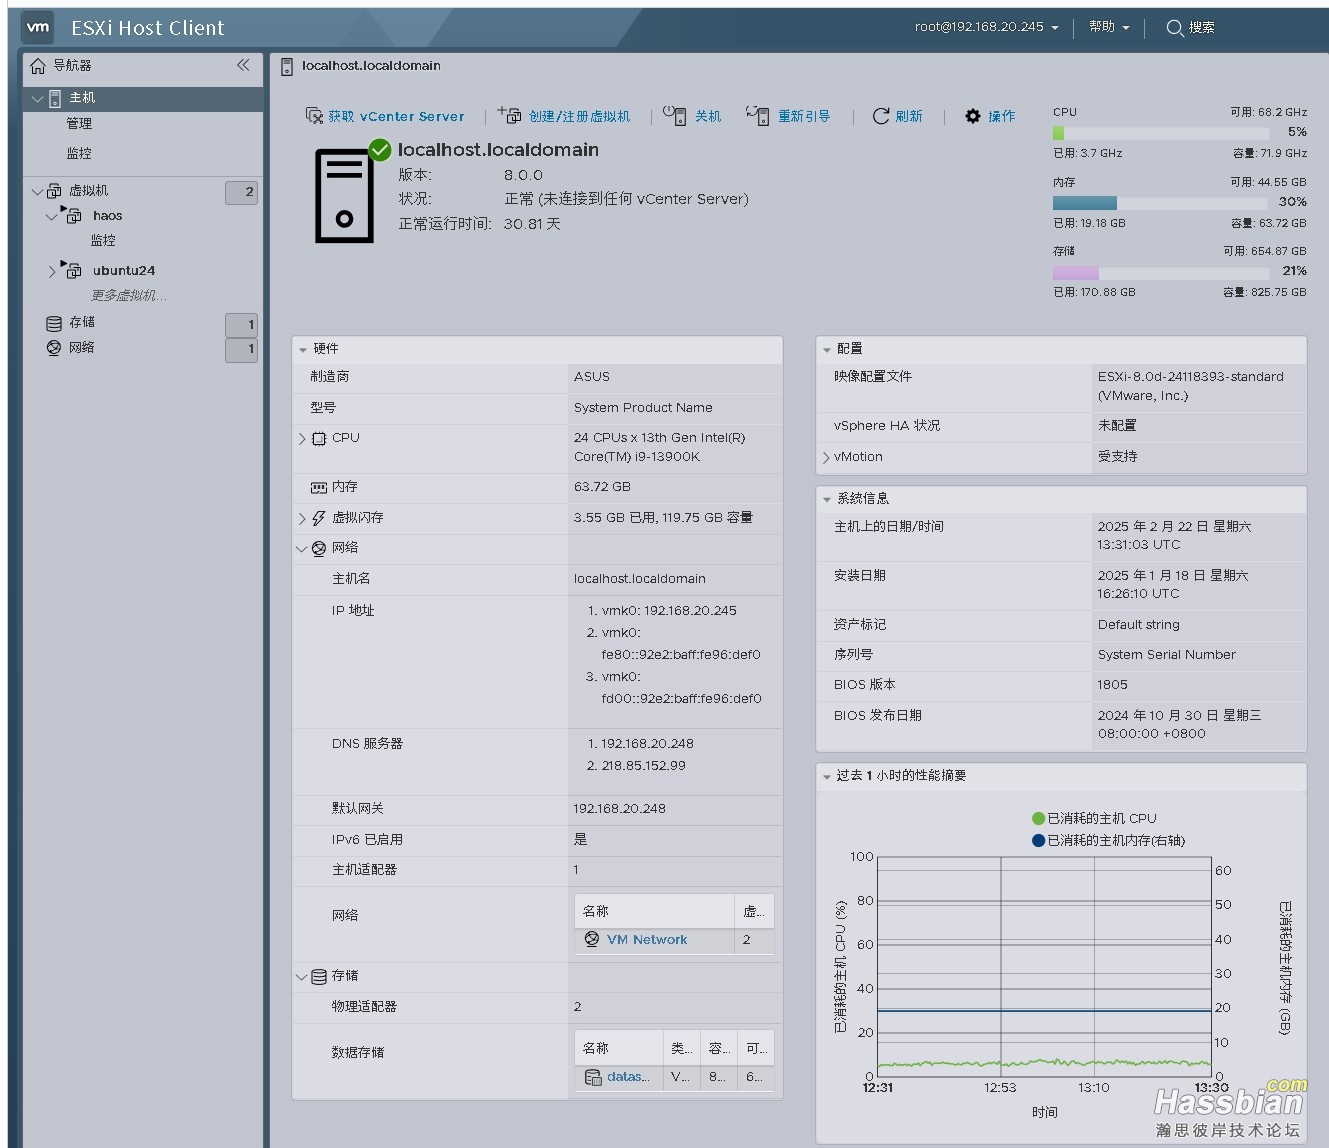
Task: Collapse the haos VM node
Action: [x=52, y=216]
